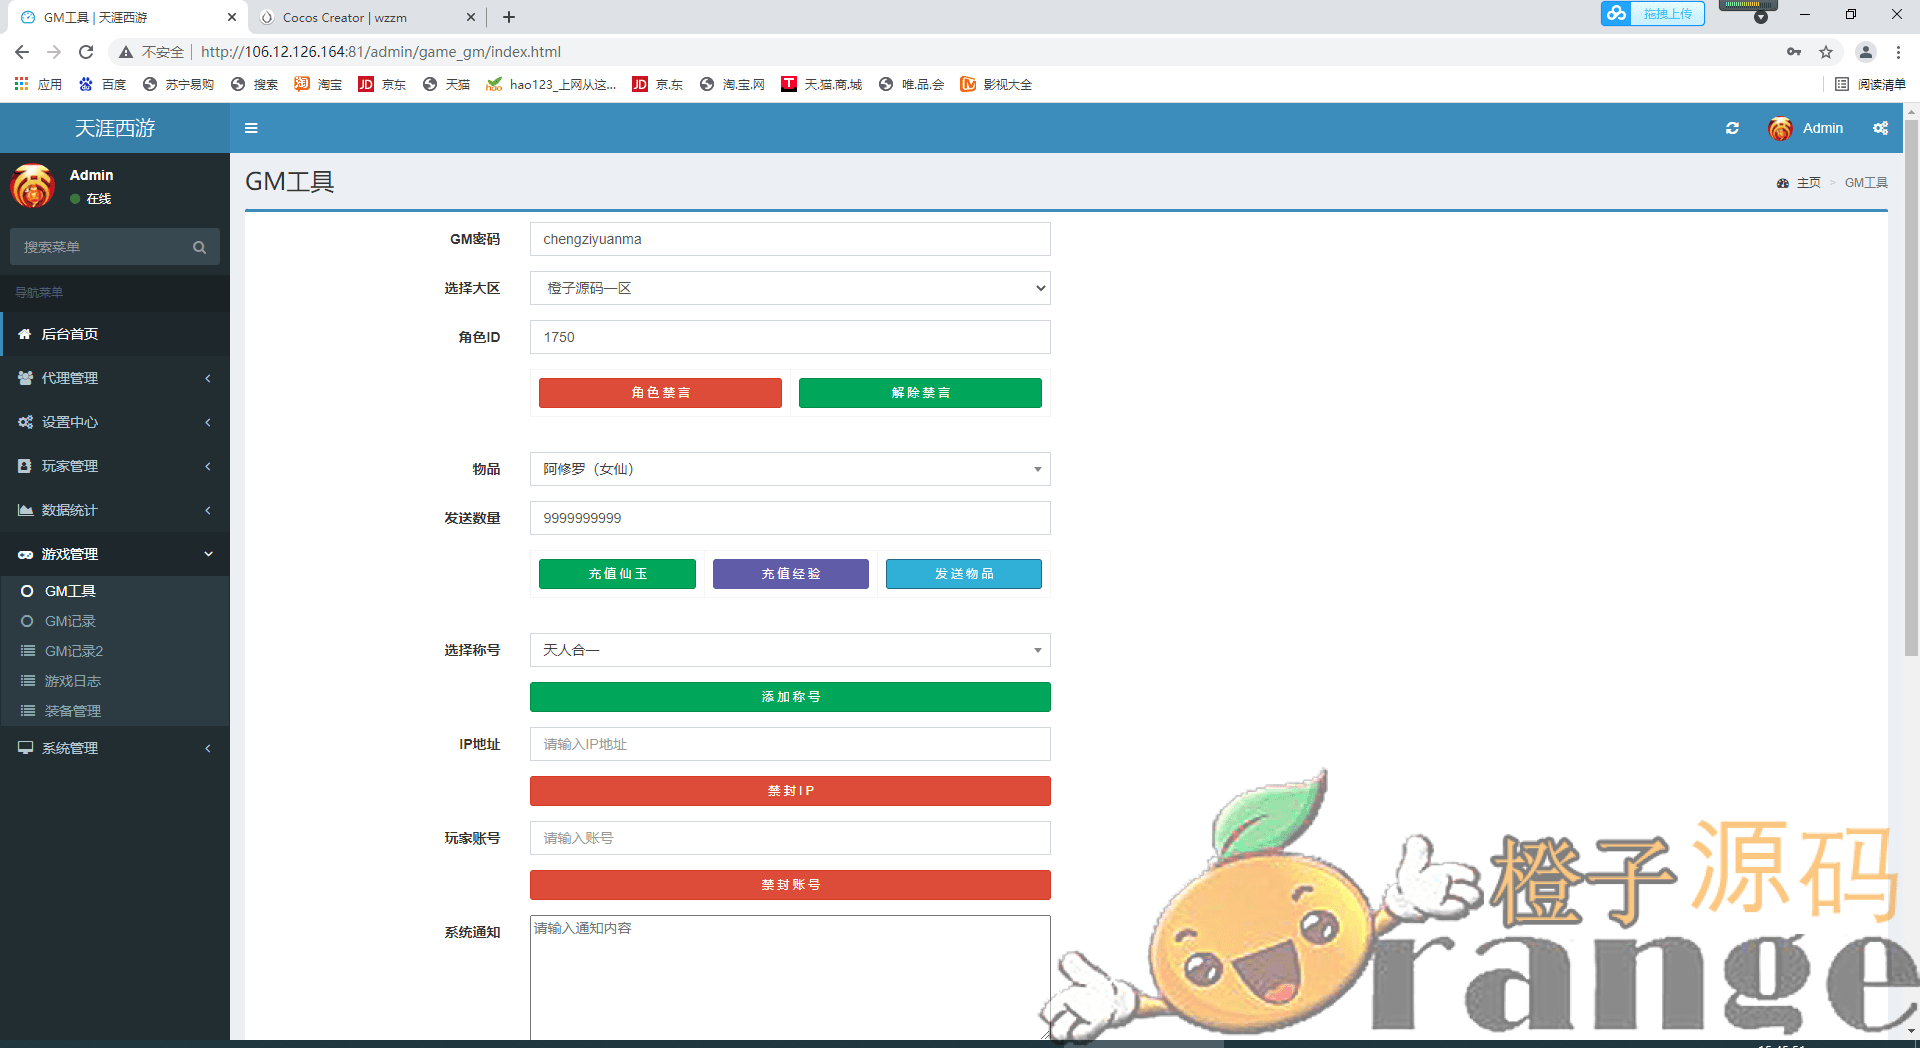Click the password key icon in the address bar

click(x=1794, y=52)
